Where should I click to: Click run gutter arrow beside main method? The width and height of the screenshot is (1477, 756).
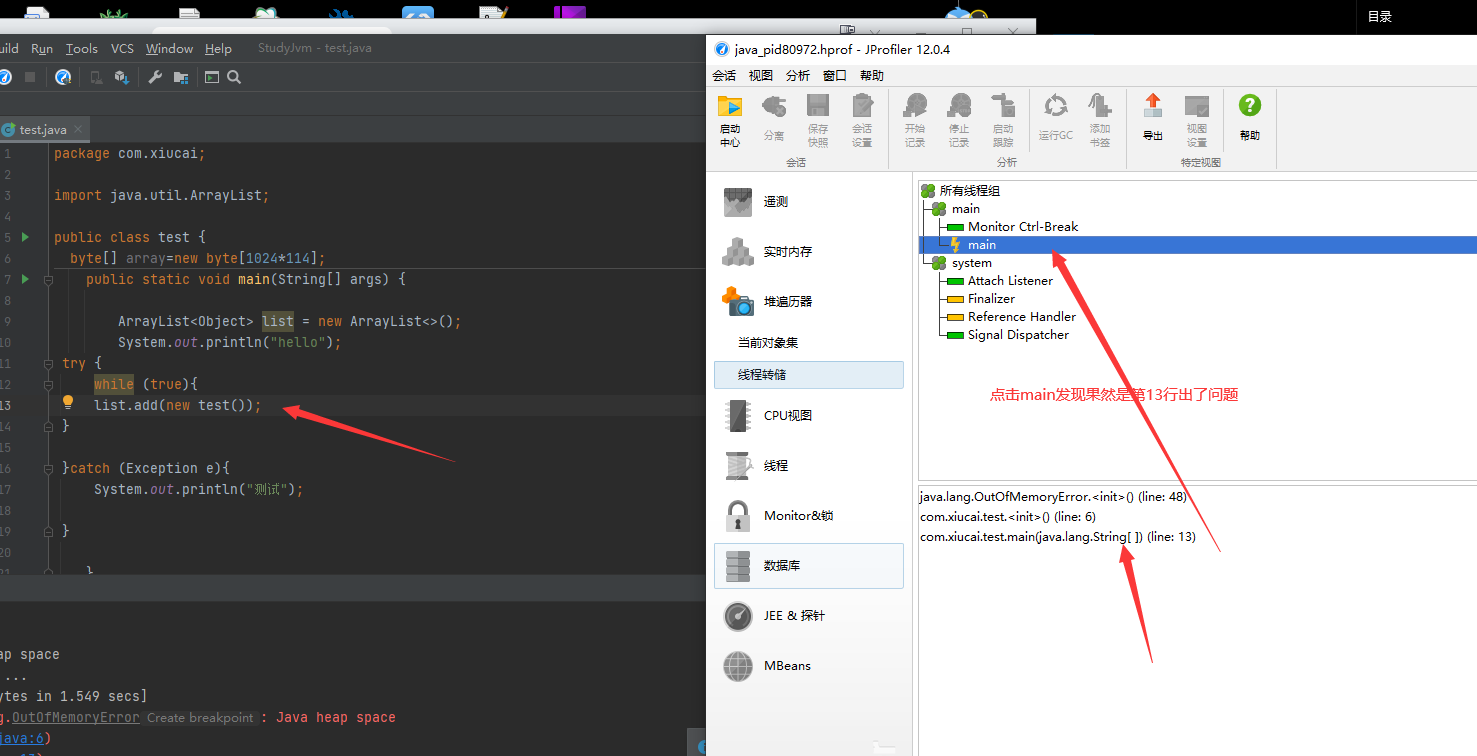point(26,279)
